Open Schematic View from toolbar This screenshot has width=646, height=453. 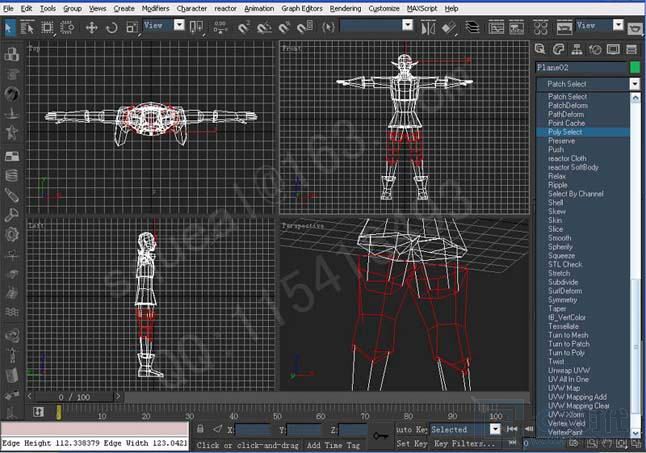click(517, 28)
